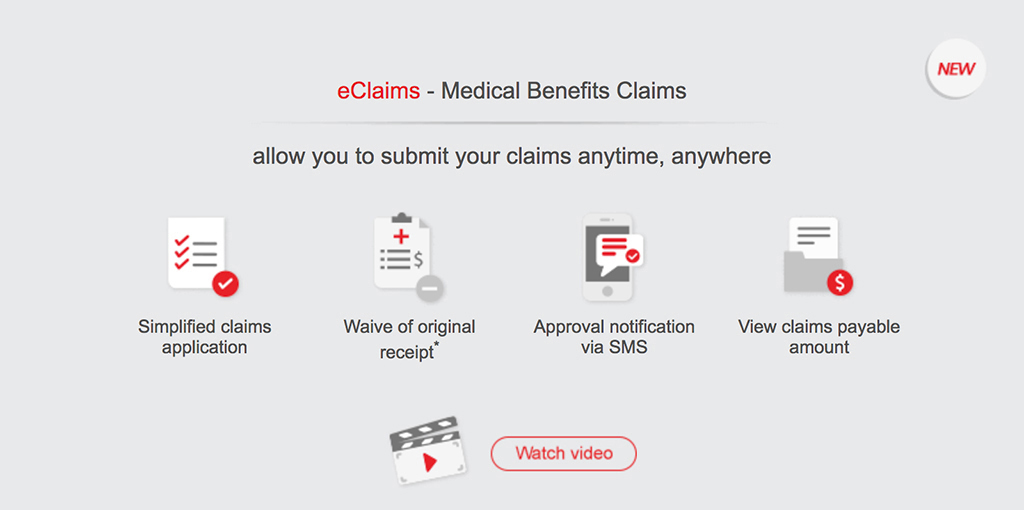
Task: Click the grey minus badge on receipt
Action: click(430, 288)
